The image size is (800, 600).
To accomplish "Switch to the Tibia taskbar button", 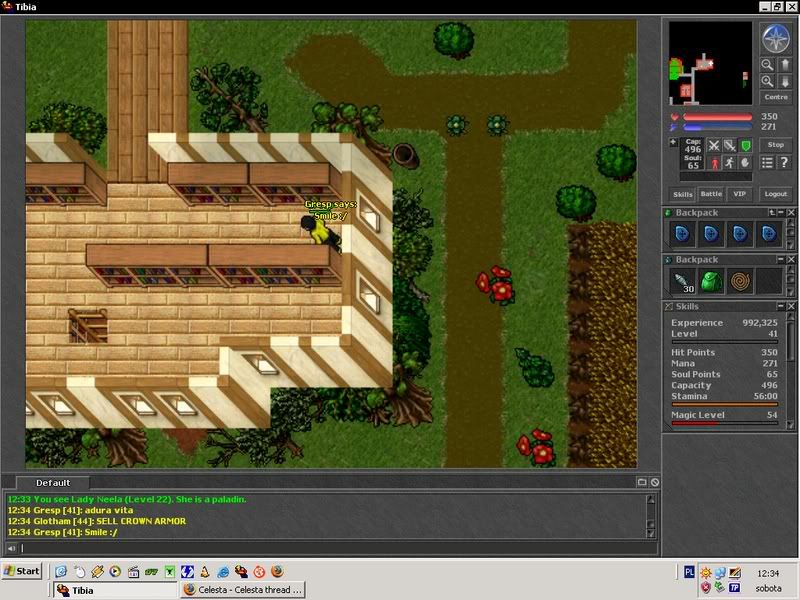I will (115, 590).
